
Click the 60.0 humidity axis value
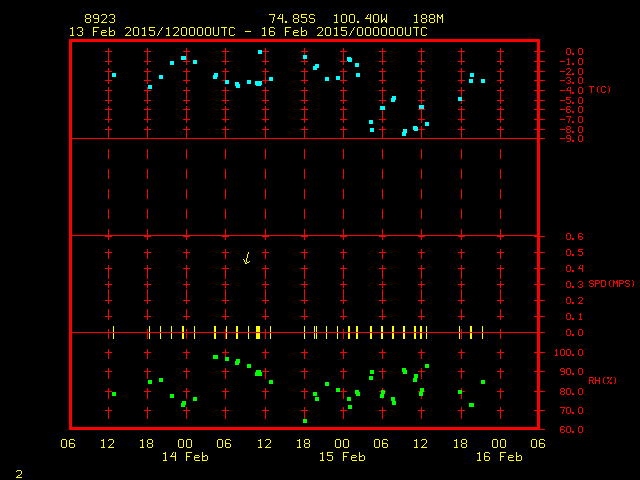click(x=573, y=430)
